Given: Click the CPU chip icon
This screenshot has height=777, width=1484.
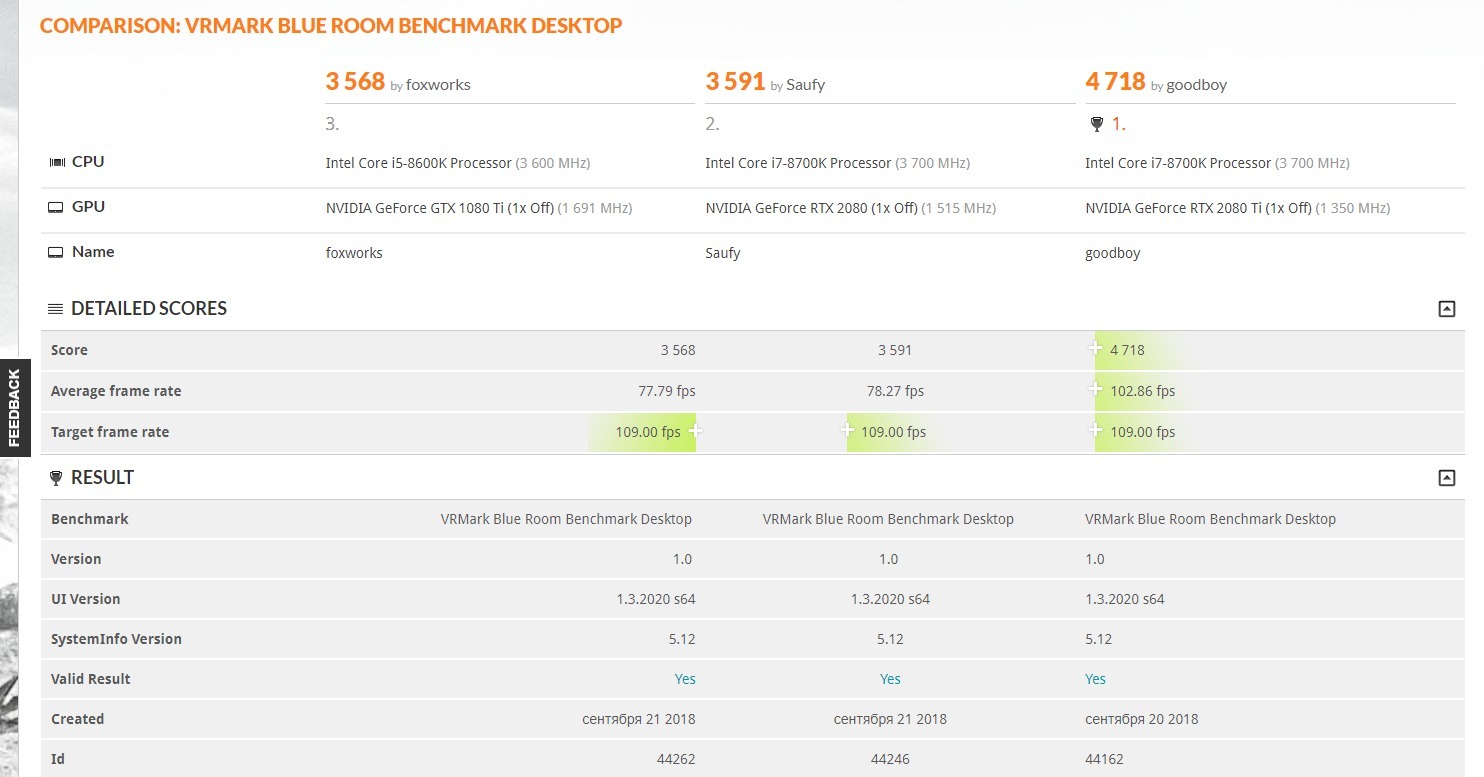Looking at the screenshot, I should click(x=56, y=162).
